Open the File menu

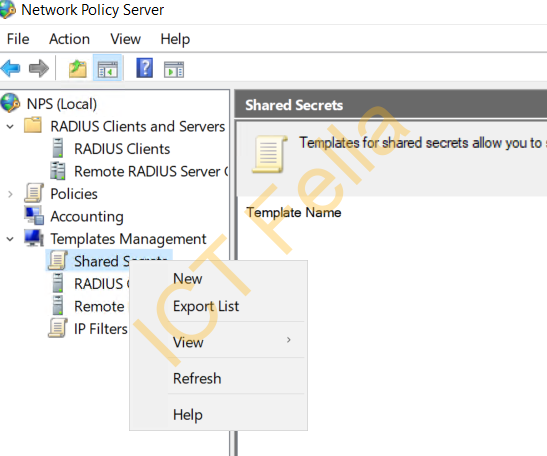tap(18, 39)
